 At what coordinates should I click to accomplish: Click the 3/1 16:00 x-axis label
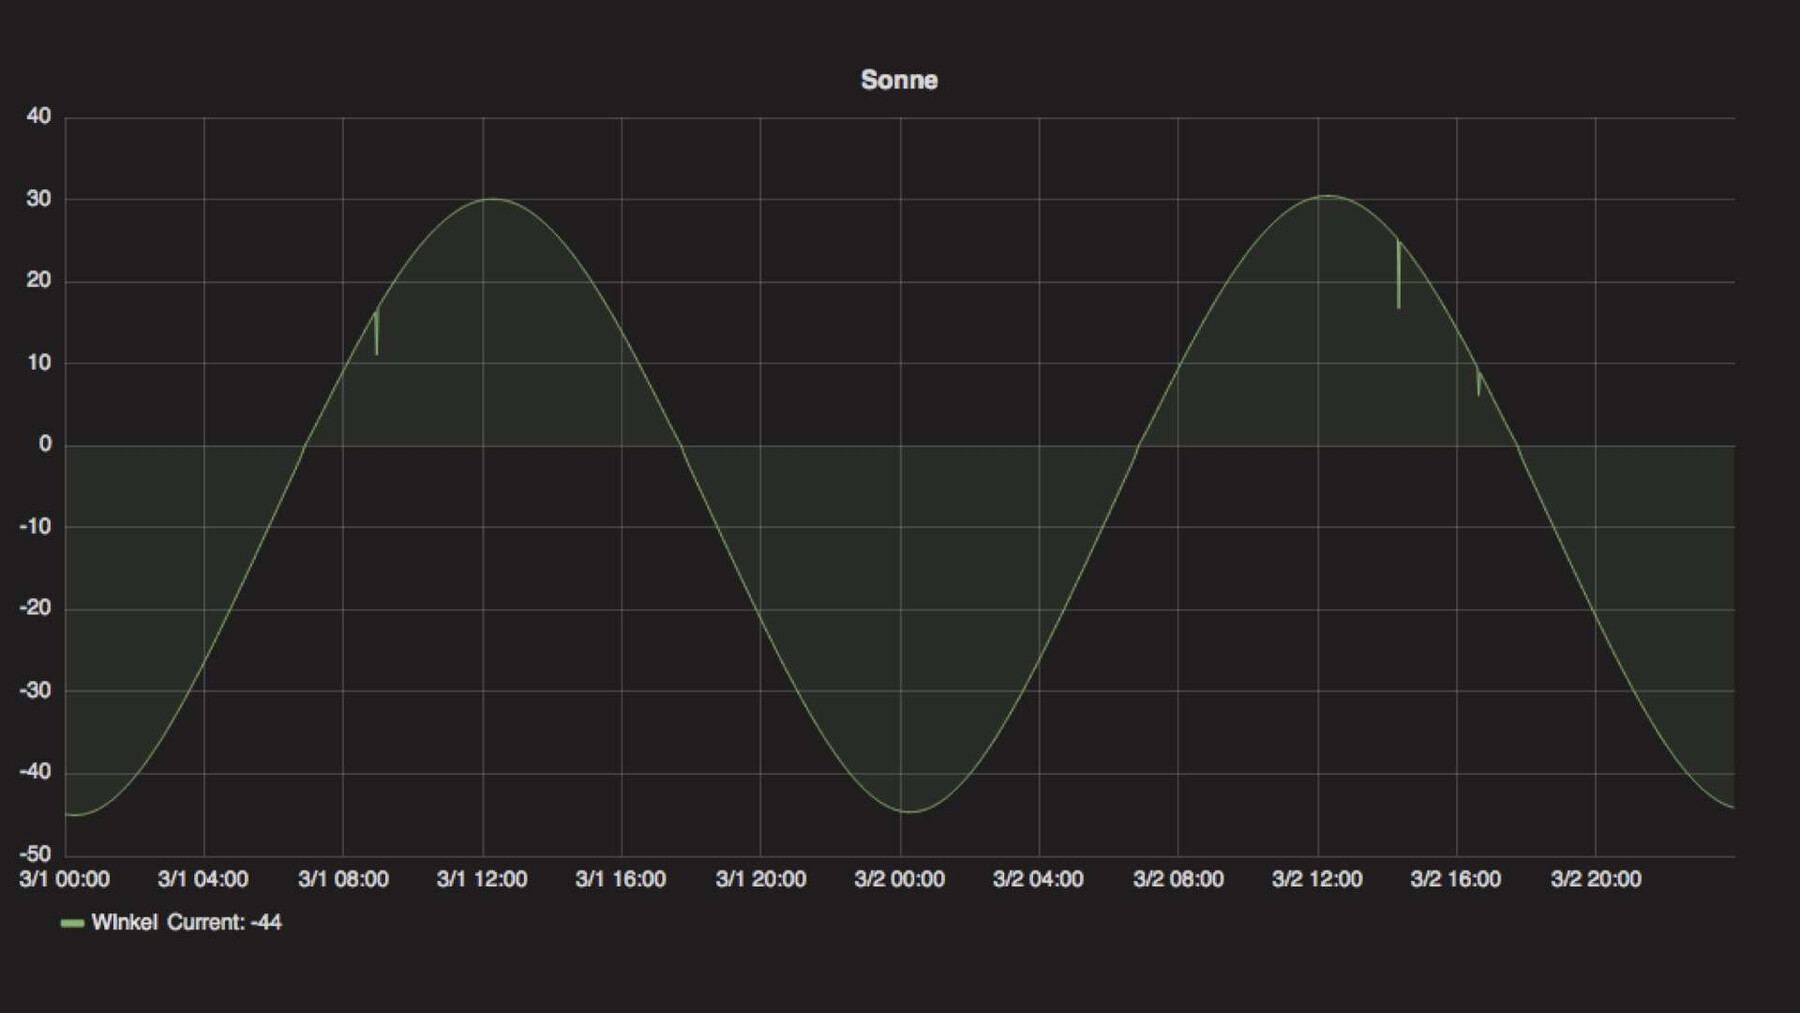(620, 879)
